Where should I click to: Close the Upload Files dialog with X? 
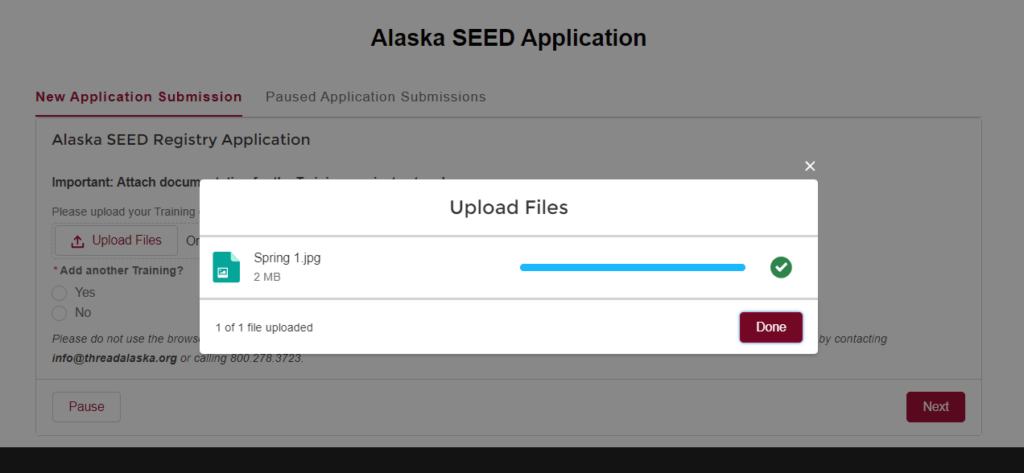click(x=810, y=166)
